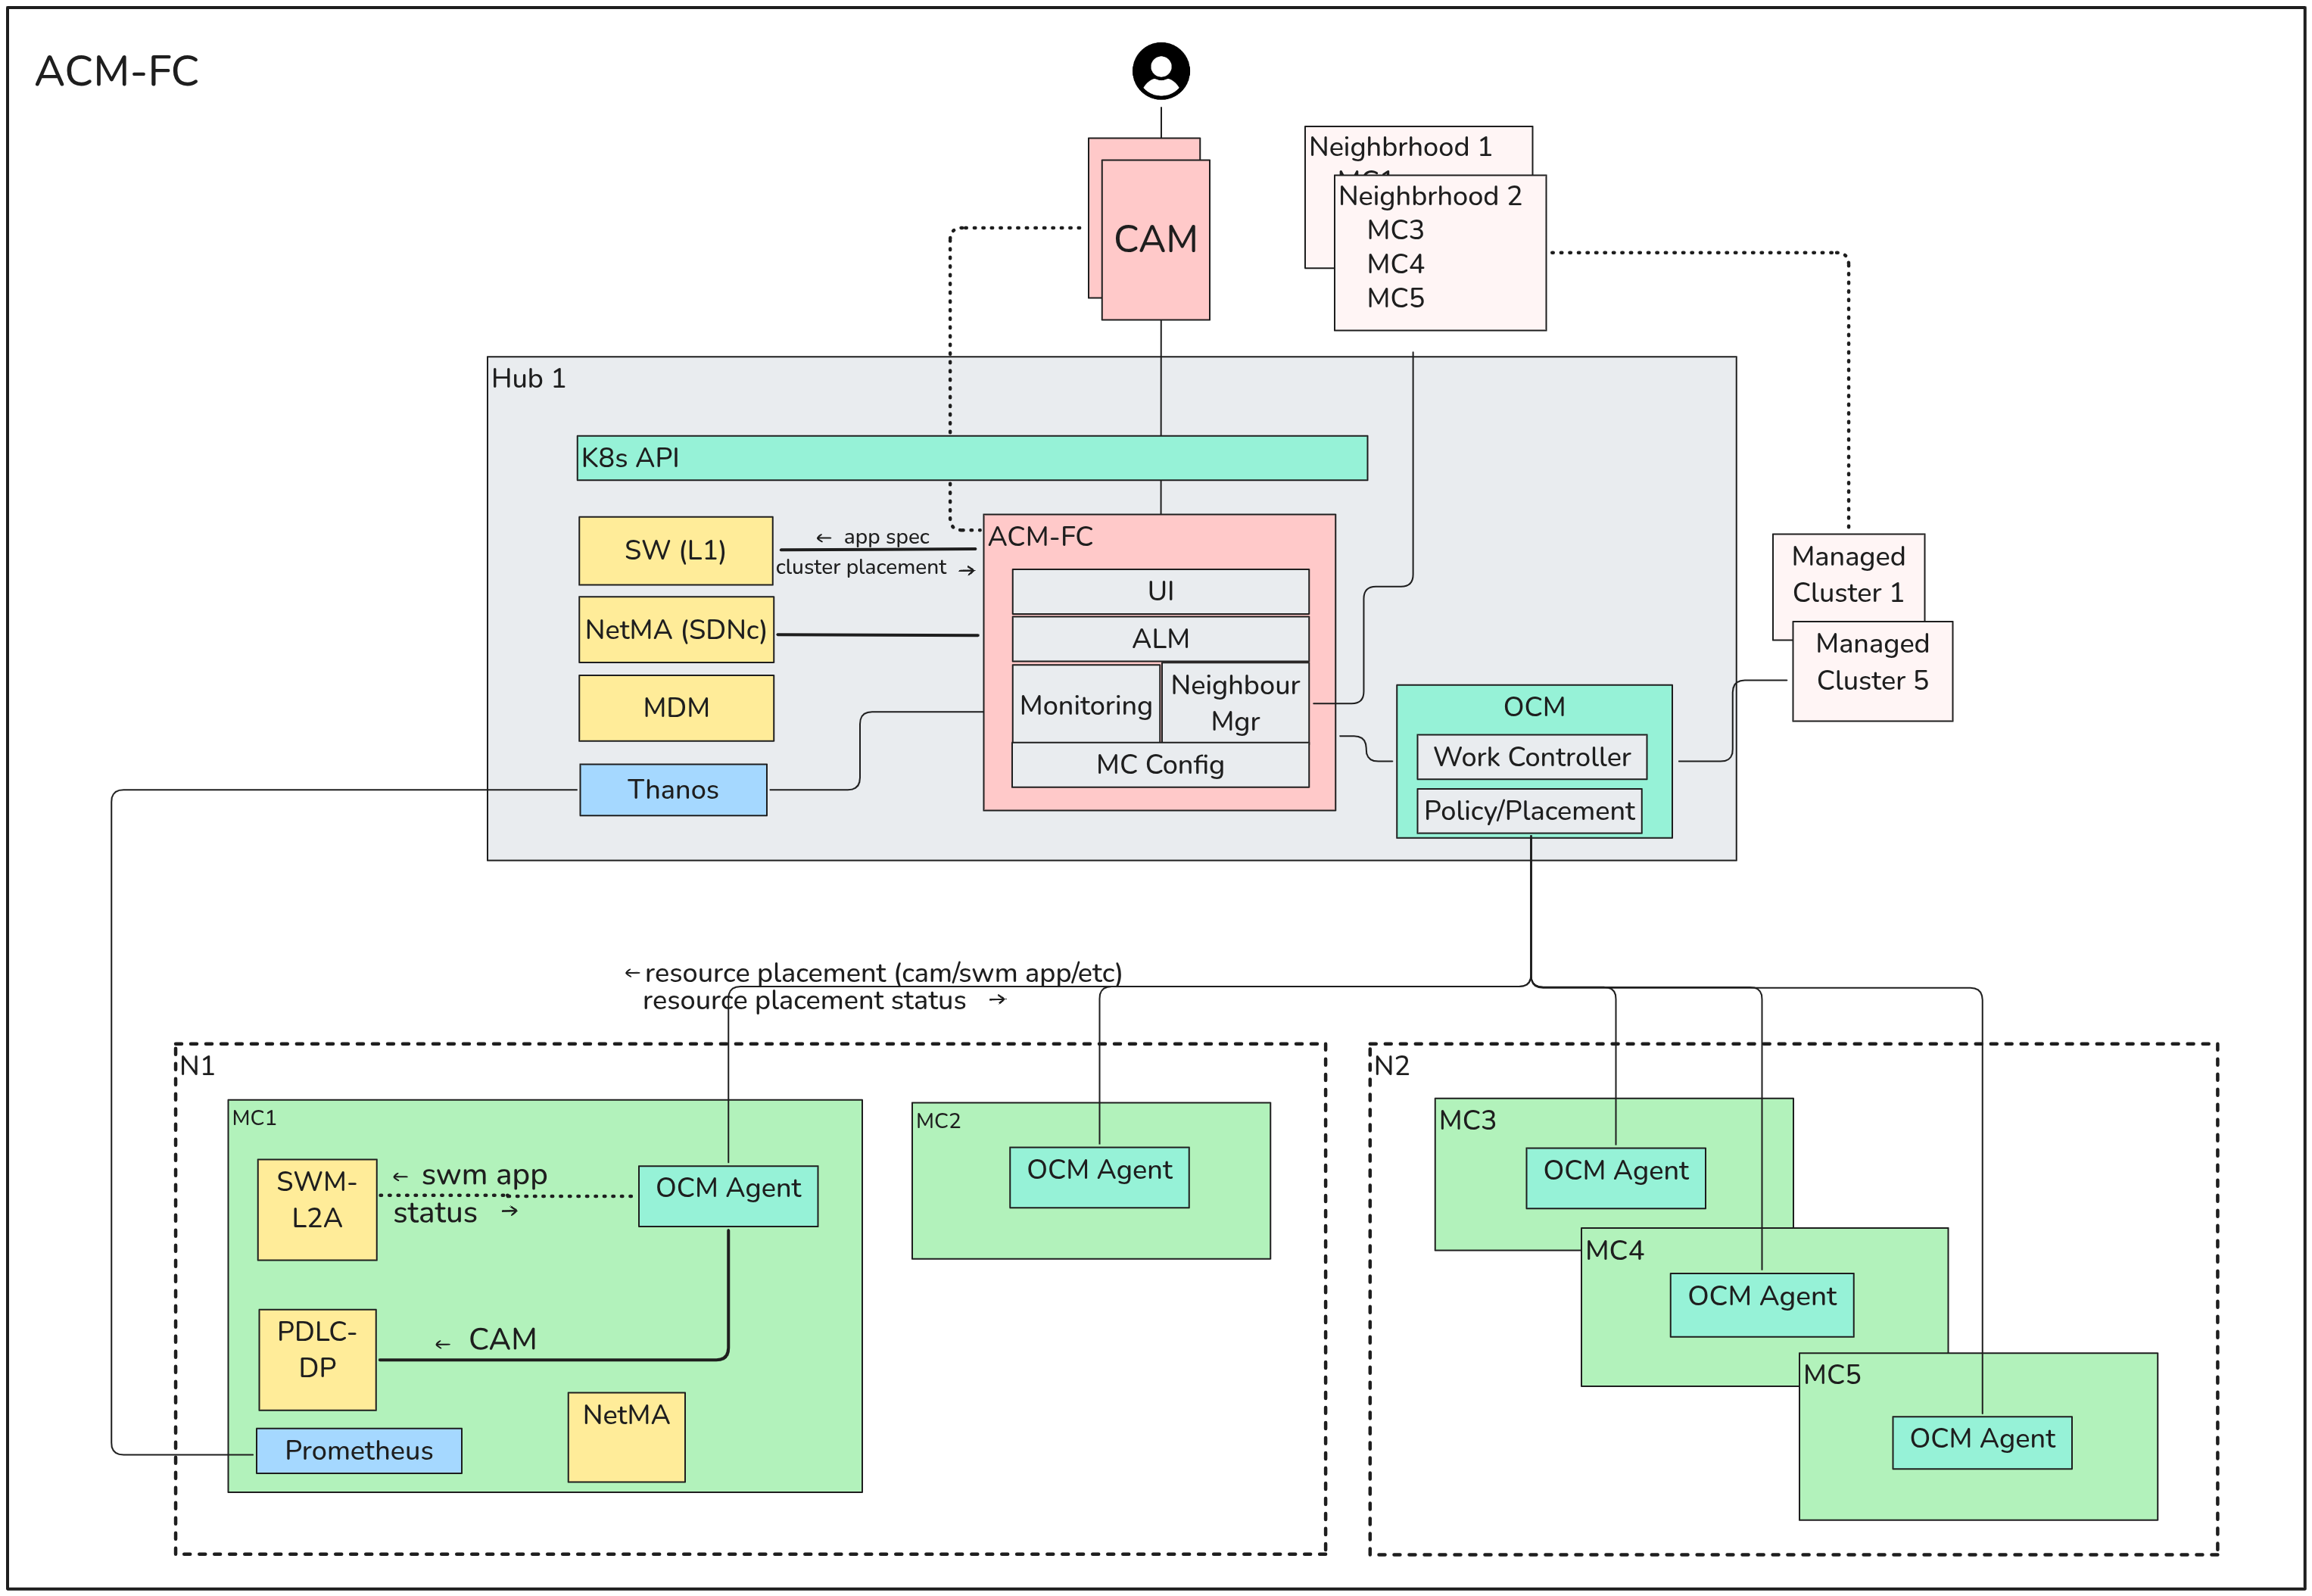This screenshot has height=1596, width=2312.
Task: Click the blue Prometheus box
Action: point(359,1450)
